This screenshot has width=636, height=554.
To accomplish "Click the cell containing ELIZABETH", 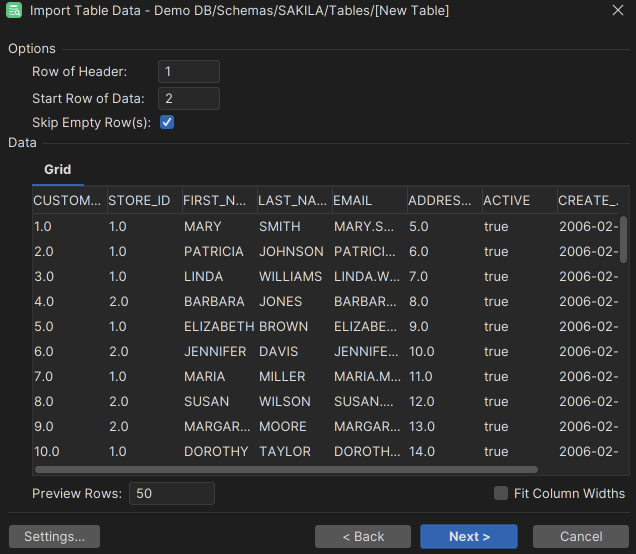I will coord(218,326).
